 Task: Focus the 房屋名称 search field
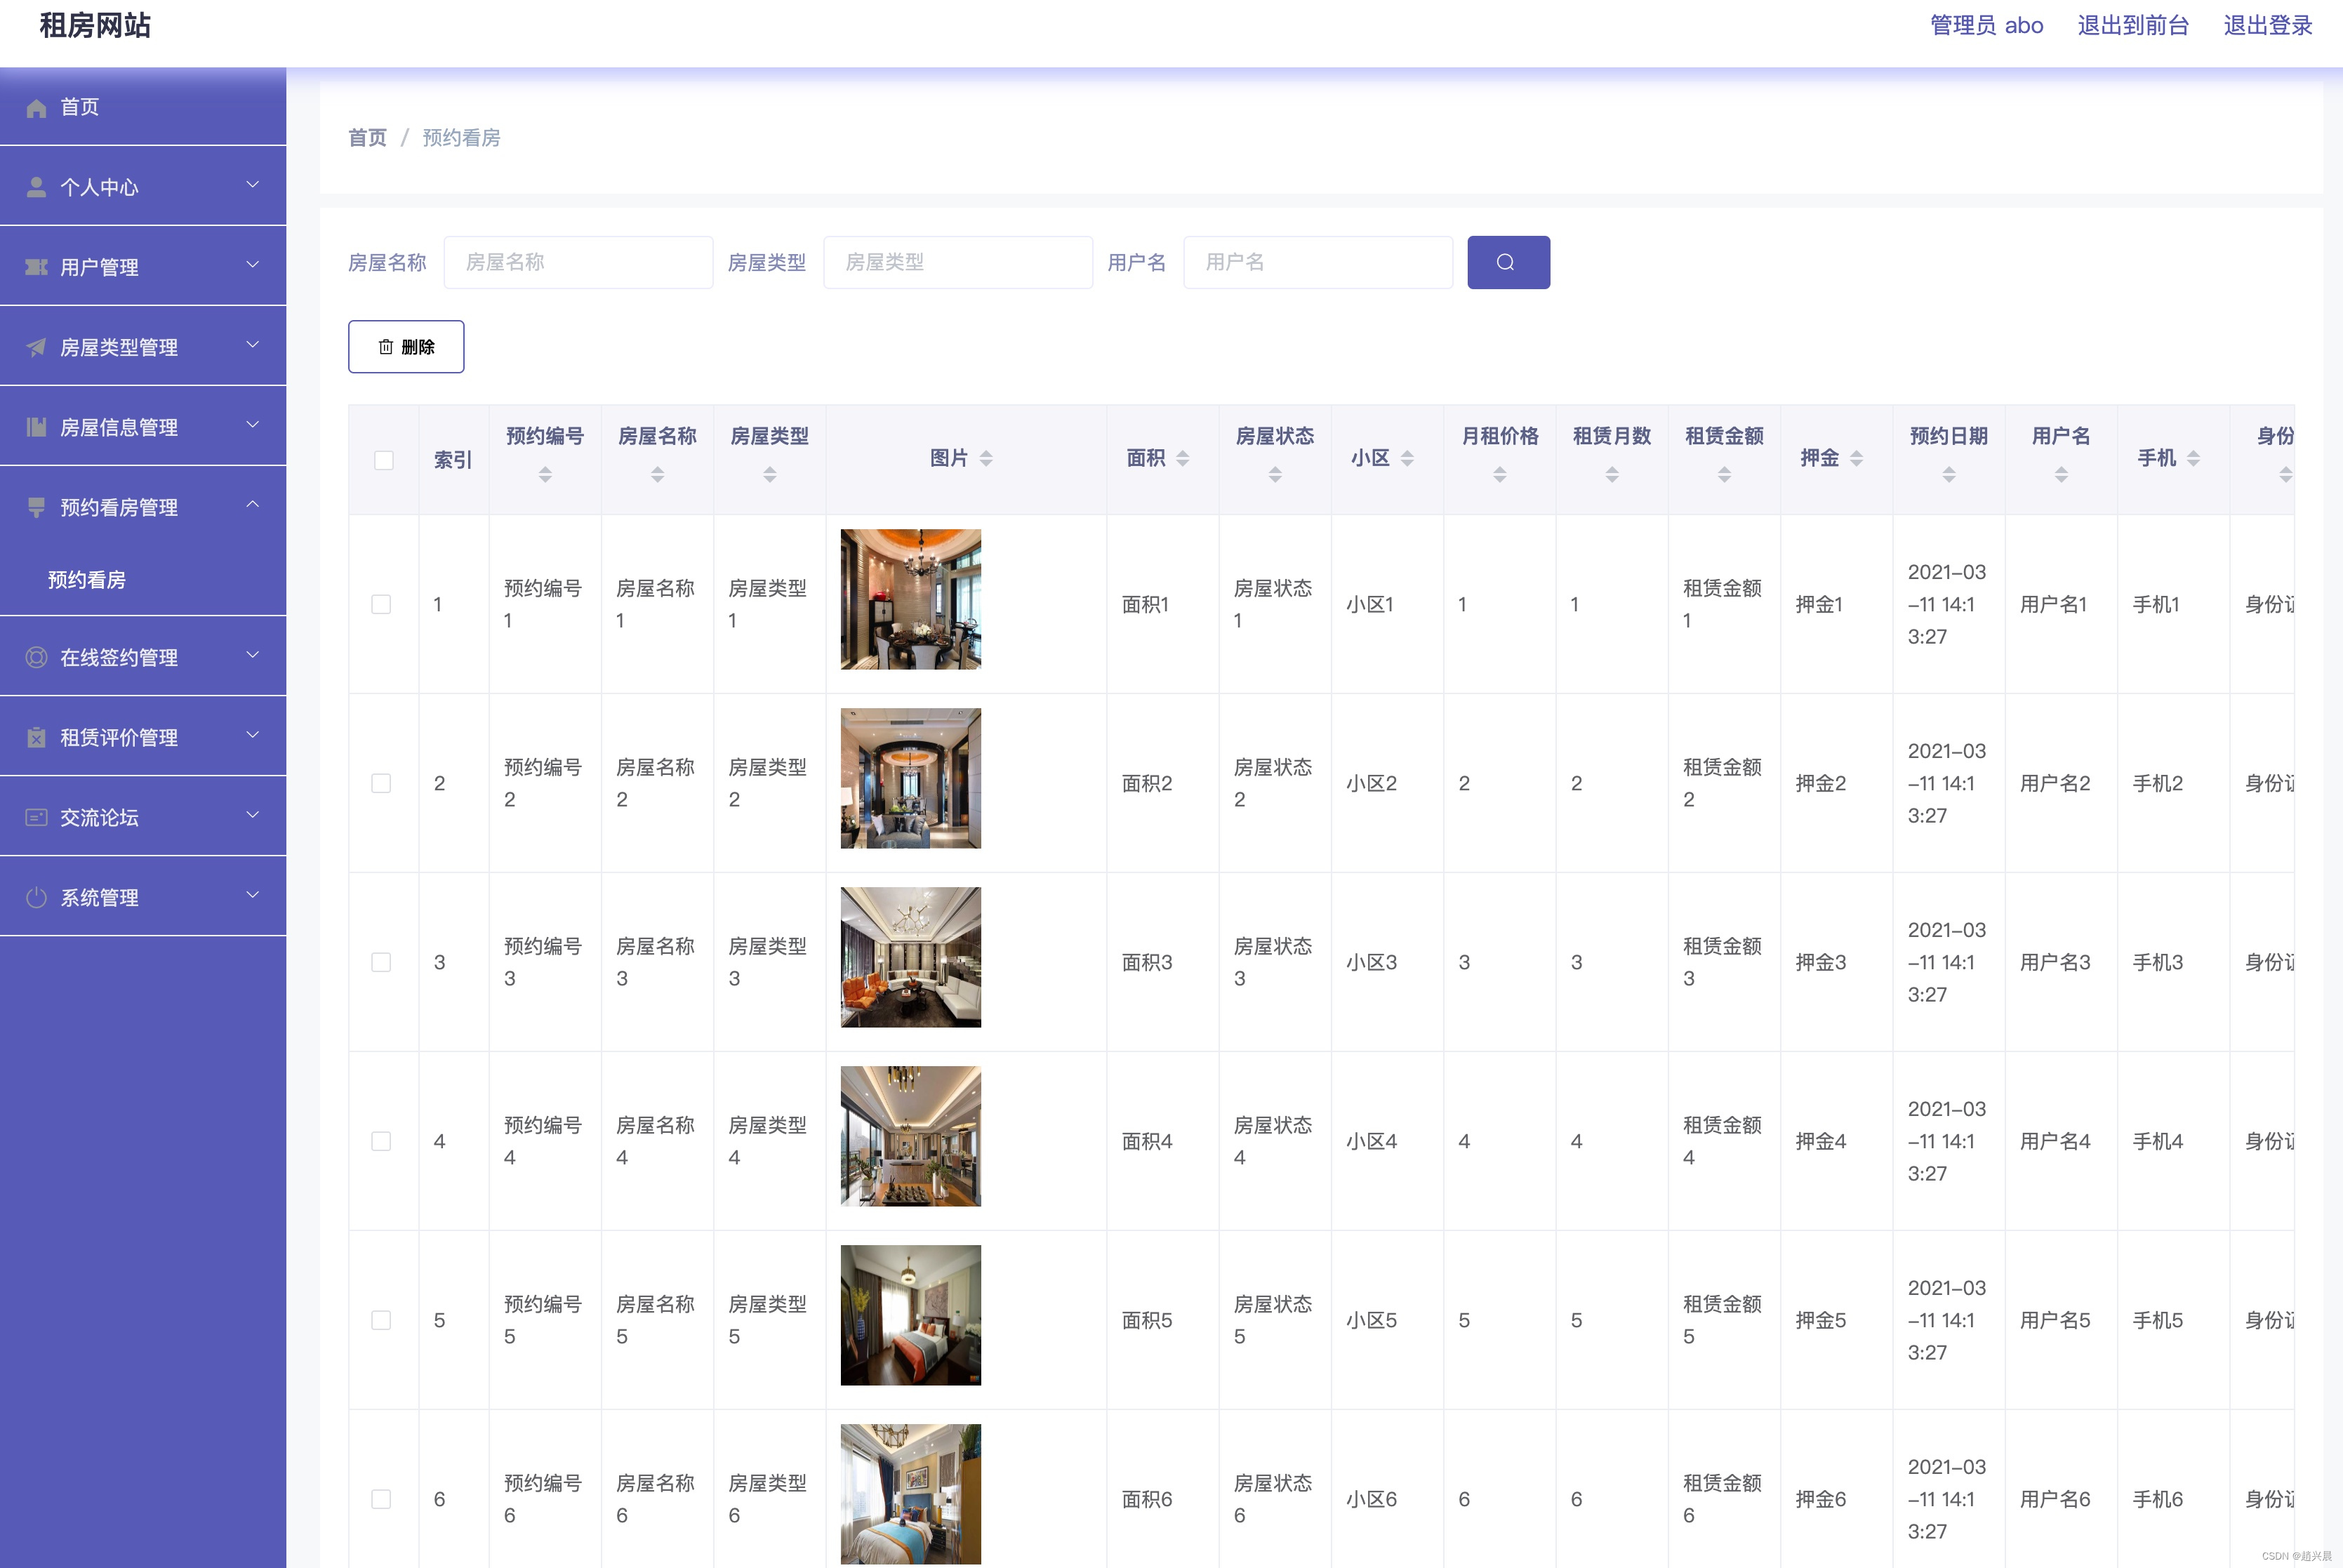pos(578,262)
